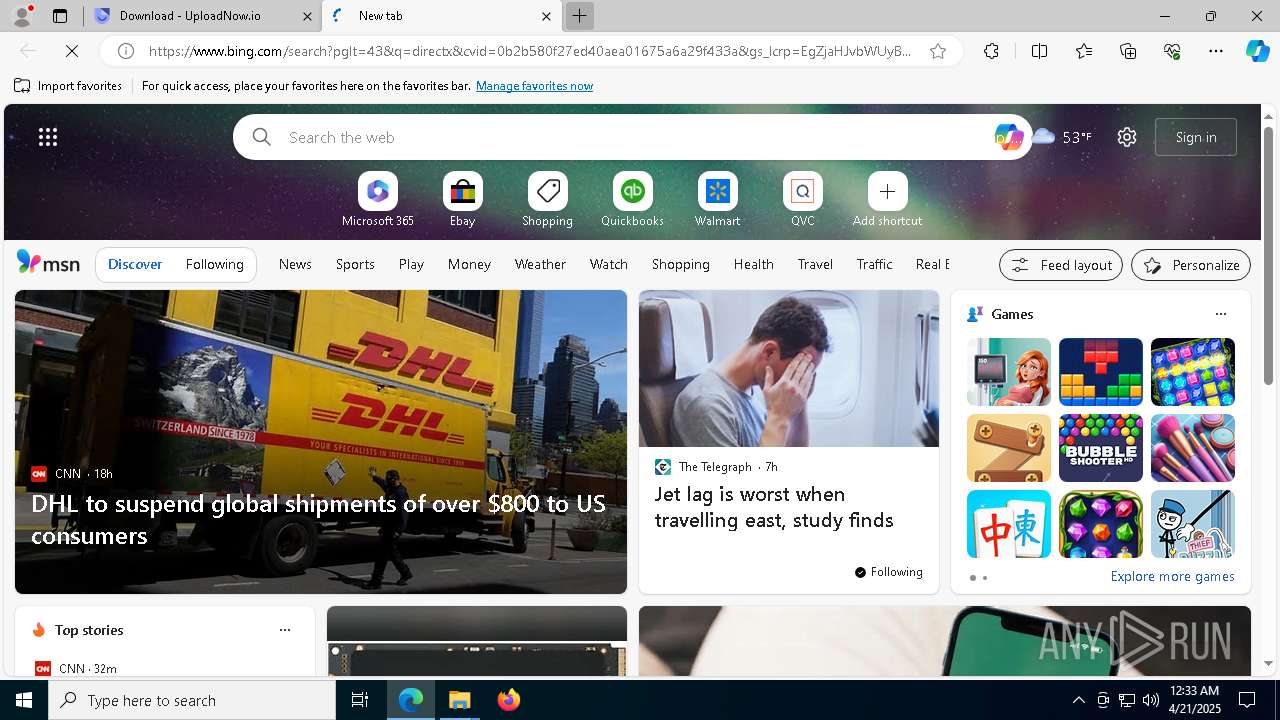Open page settings gear icon

coord(1127,137)
